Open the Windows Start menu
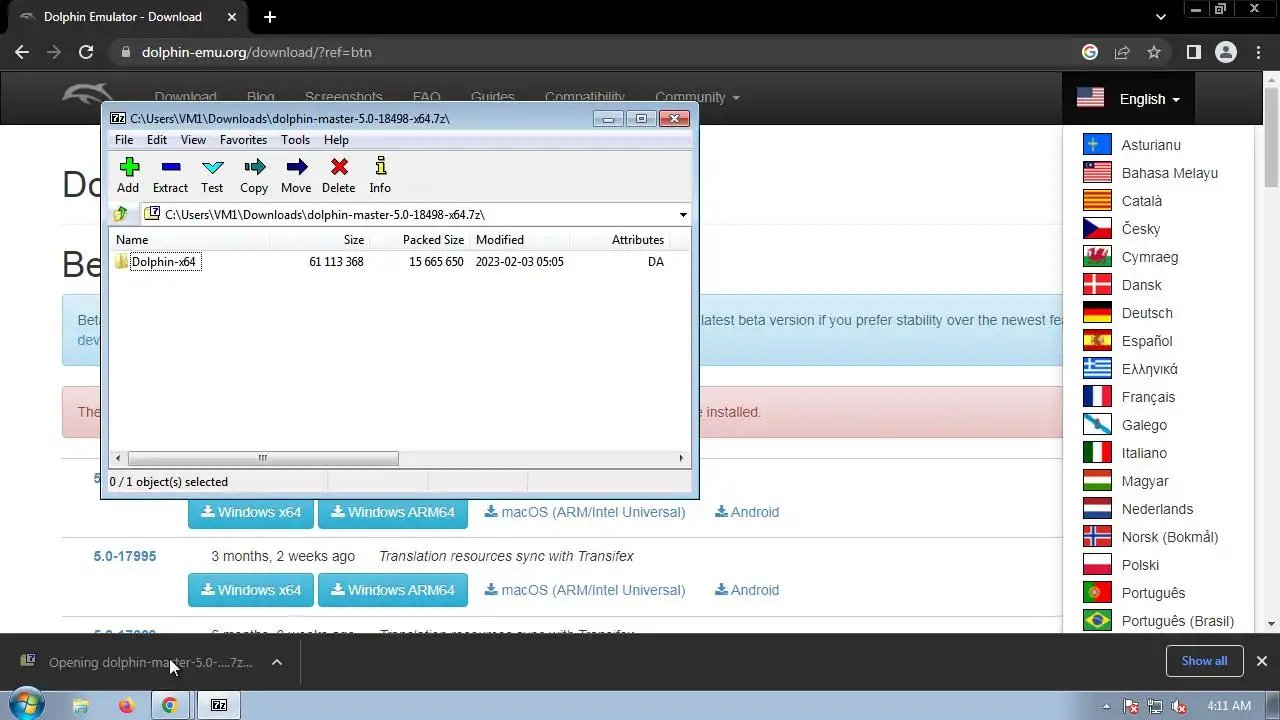The image size is (1280, 720). pos(26,705)
